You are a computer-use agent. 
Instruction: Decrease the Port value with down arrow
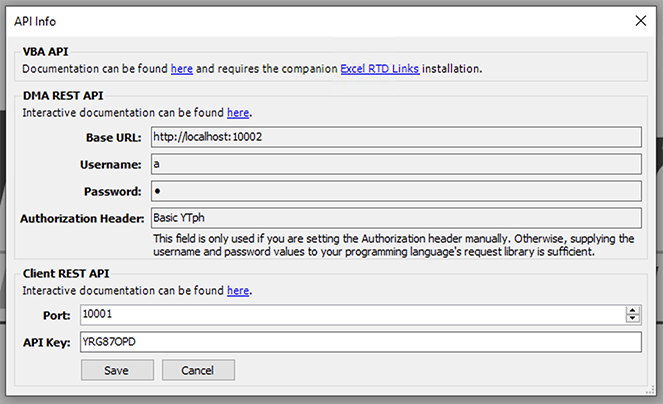pos(633,319)
